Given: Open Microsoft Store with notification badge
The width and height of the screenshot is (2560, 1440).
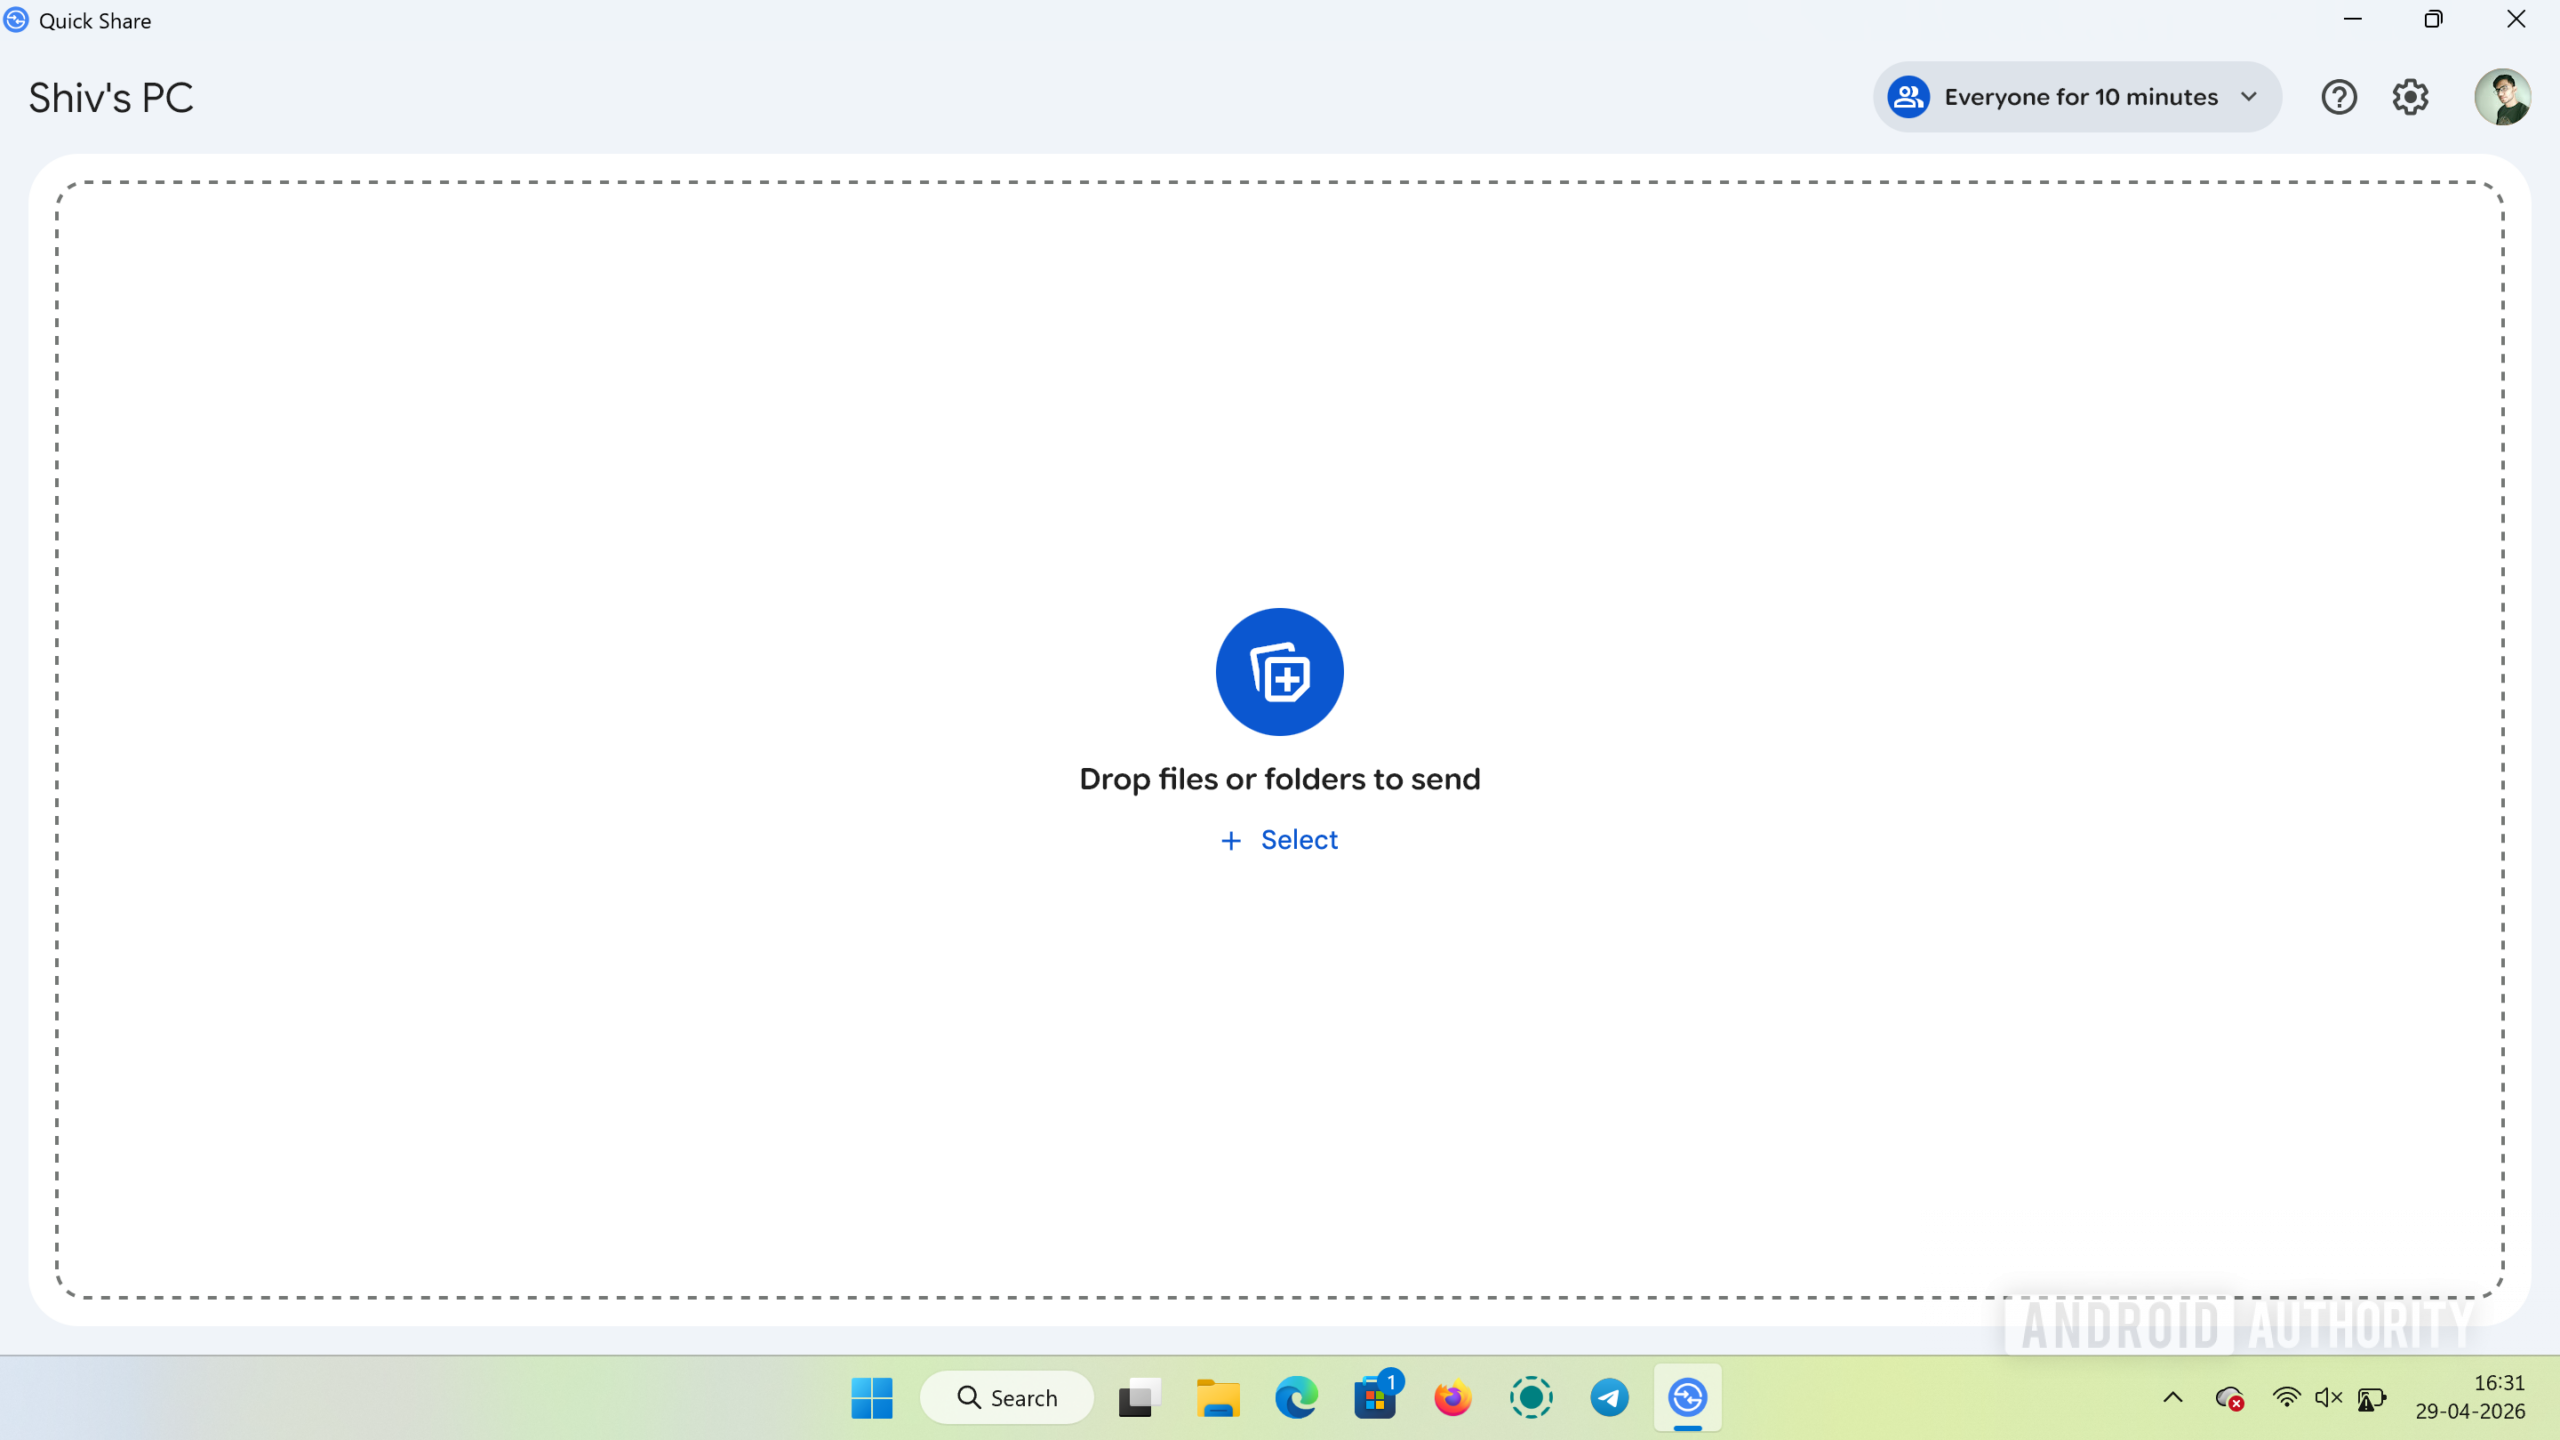Looking at the screenshot, I should click(1377, 1397).
